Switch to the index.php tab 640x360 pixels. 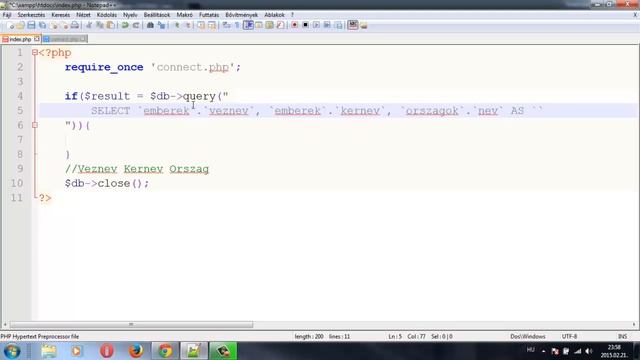coord(20,39)
